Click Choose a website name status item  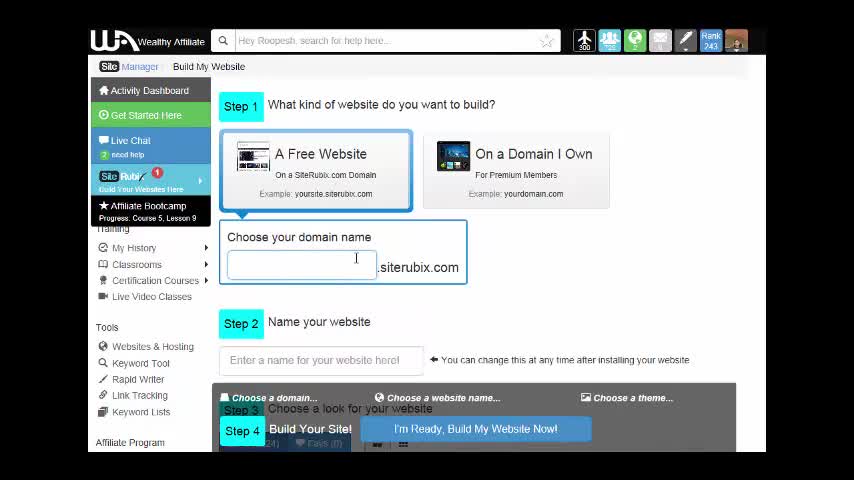[x=438, y=398]
